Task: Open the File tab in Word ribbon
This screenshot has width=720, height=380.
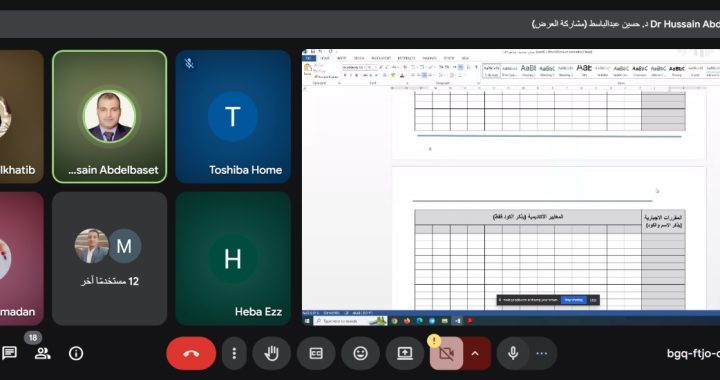Action: [309, 58]
